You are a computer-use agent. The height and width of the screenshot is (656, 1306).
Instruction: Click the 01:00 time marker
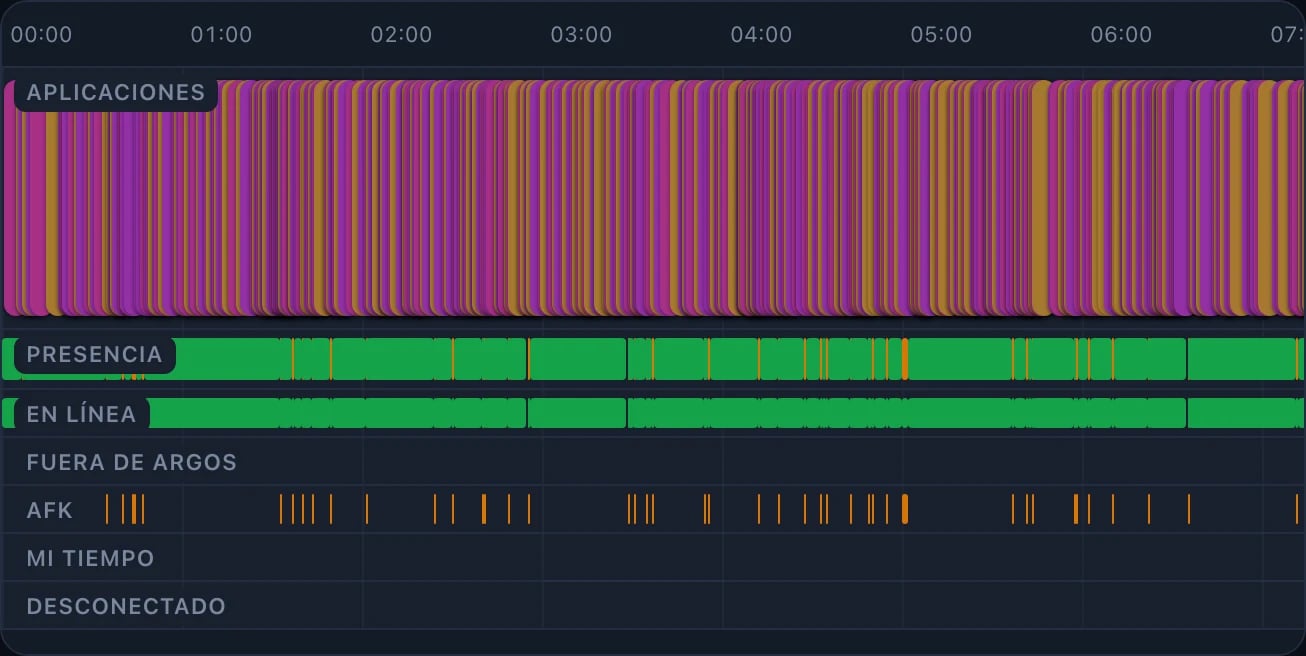tap(221, 35)
